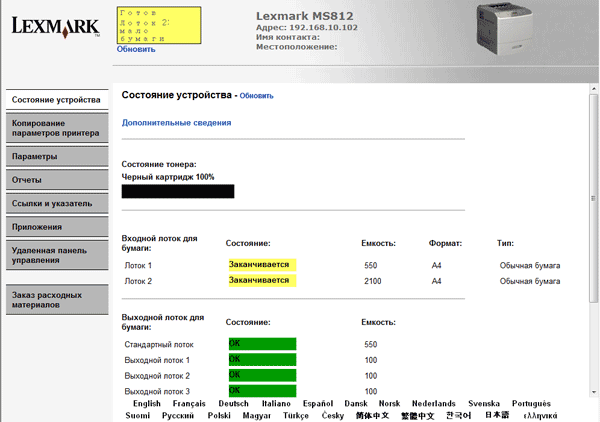The image size is (600, 422).
Task: Go to Отчеты section
Action: [x=57, y=180]
